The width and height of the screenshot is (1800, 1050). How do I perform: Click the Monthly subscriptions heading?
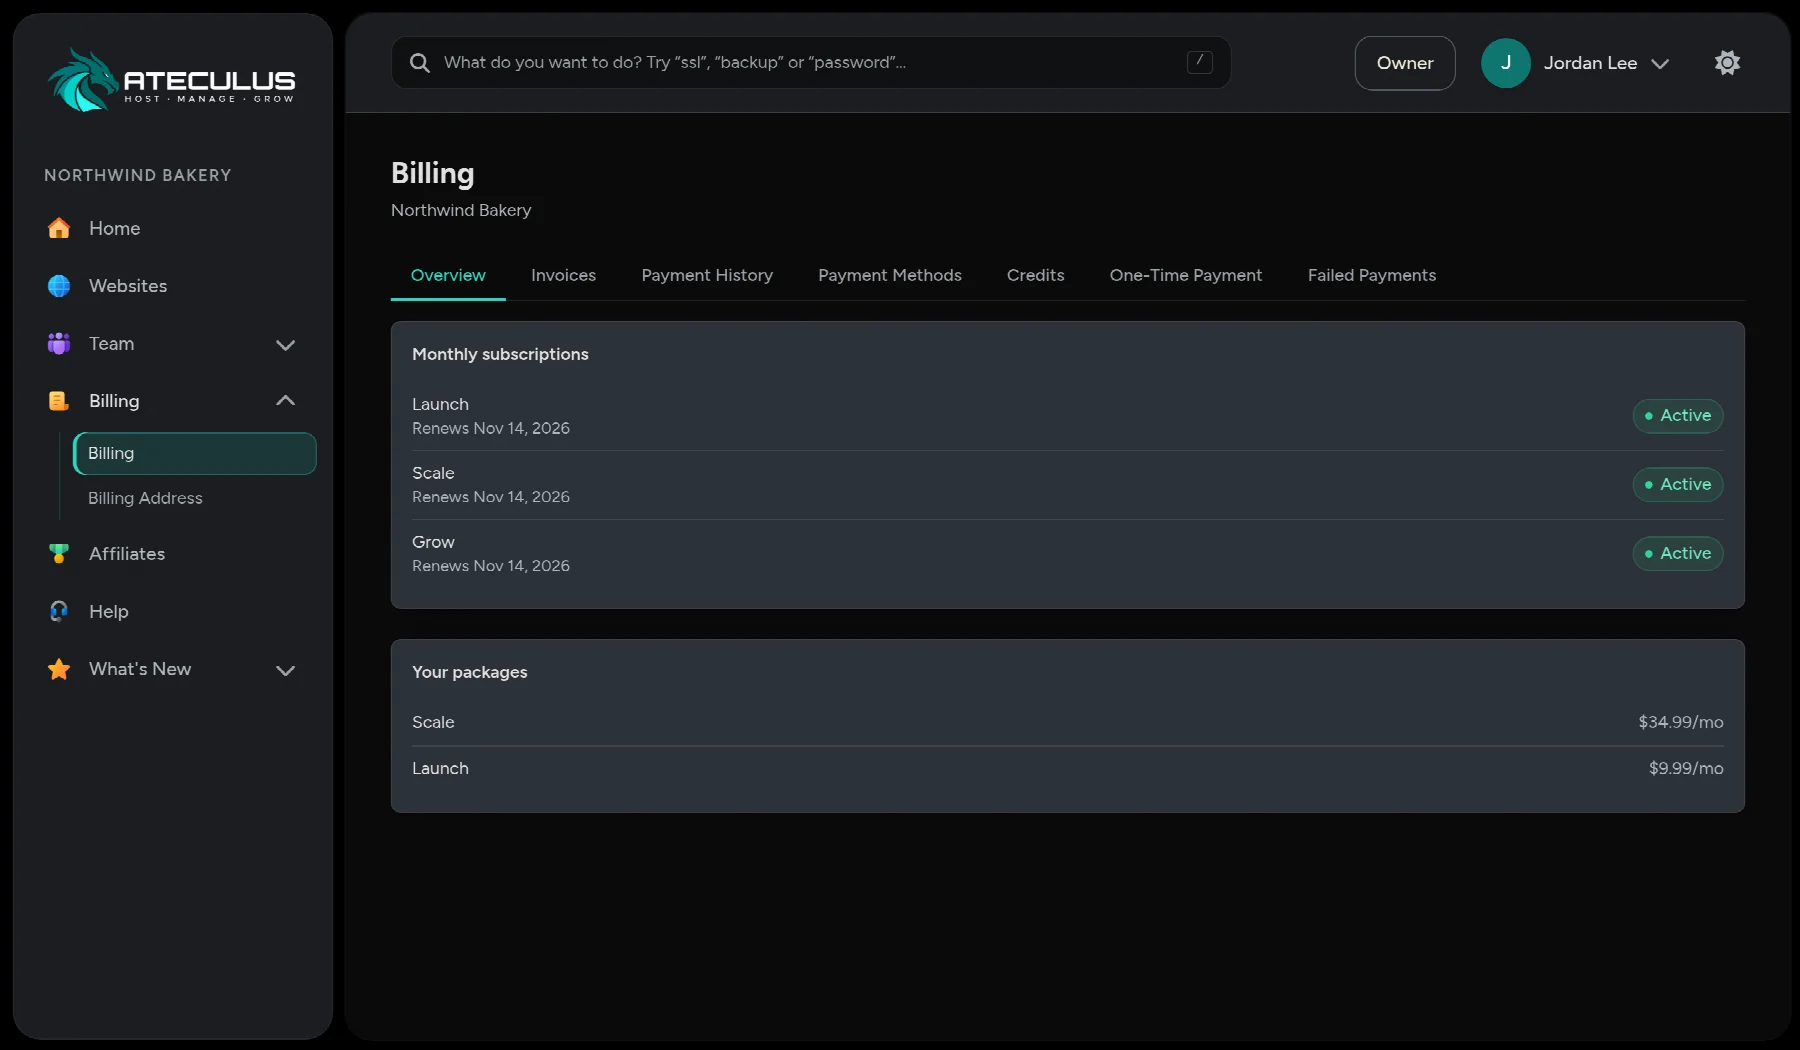[x=500, y=354]
